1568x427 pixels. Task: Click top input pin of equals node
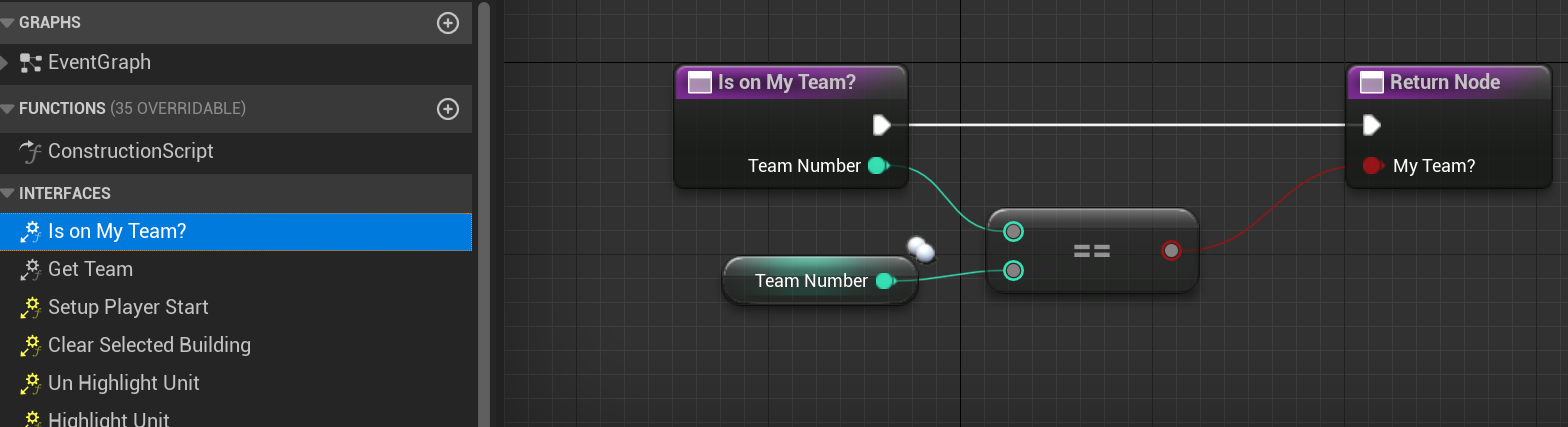pyautogui.click(x=1013, y=232)
